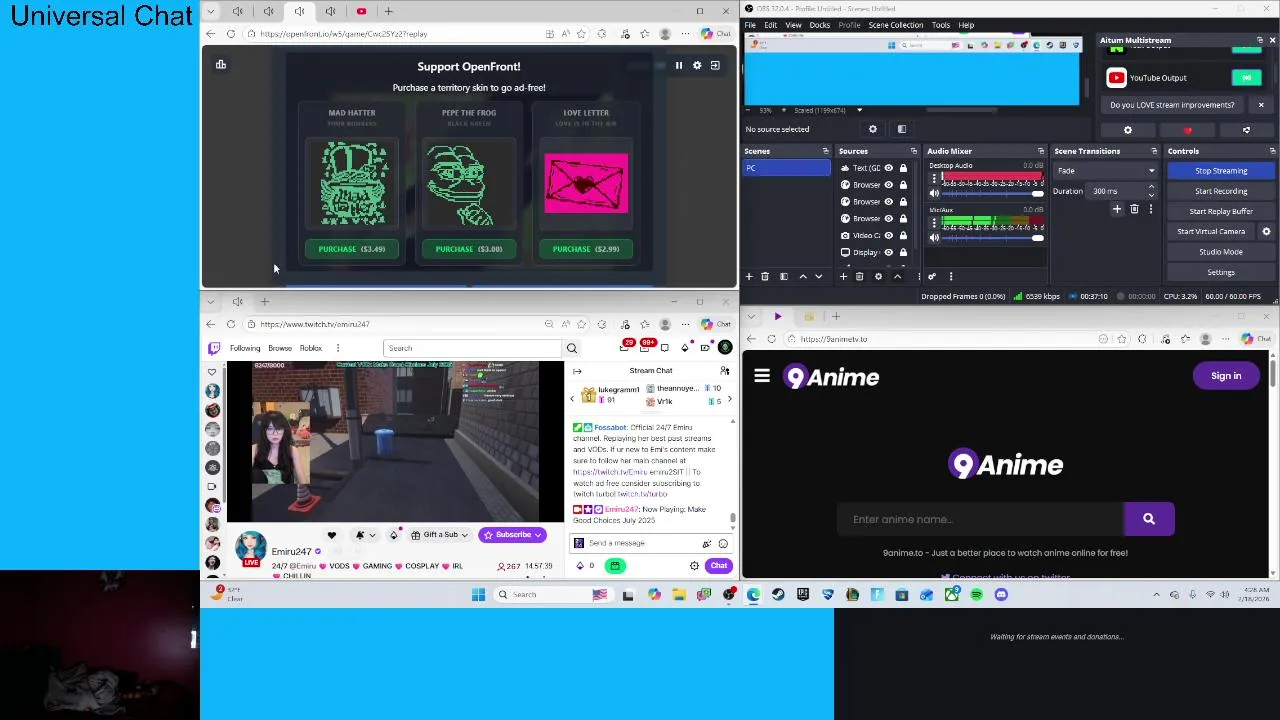
Task: Click the 9Anime search magnifier button
Action: coord(1149,519)
